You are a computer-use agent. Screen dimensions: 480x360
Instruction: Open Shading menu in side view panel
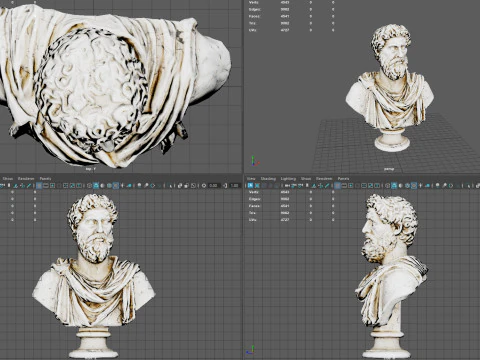click(268, 179)
